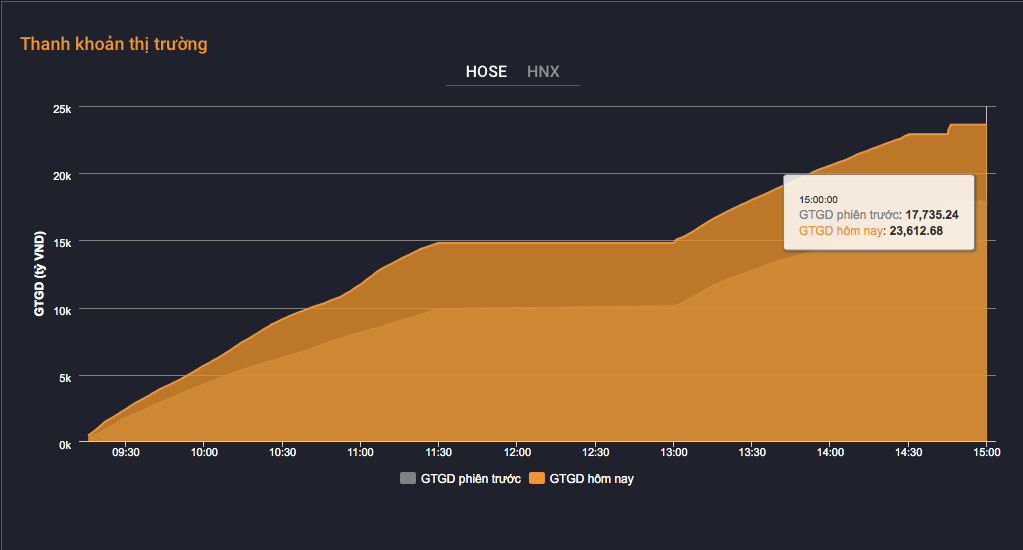Screen dimensions: 1023x550
Task: Select the 14:30 time axis label
Action: 908,452
